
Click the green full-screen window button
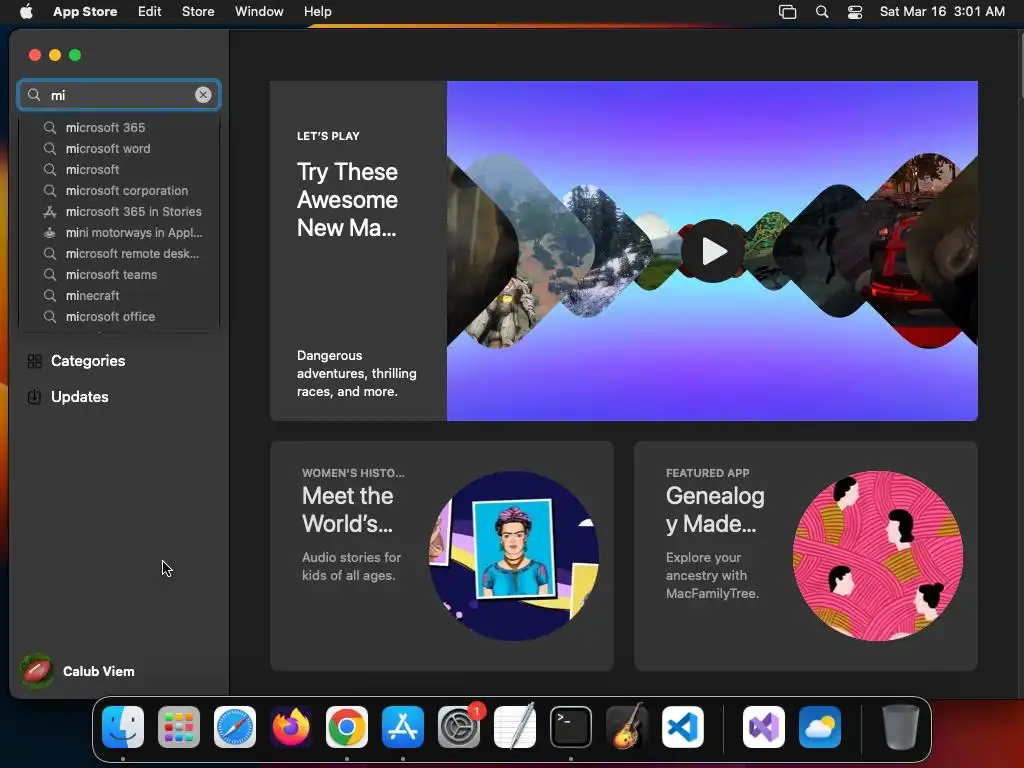(x=75, y=55)
